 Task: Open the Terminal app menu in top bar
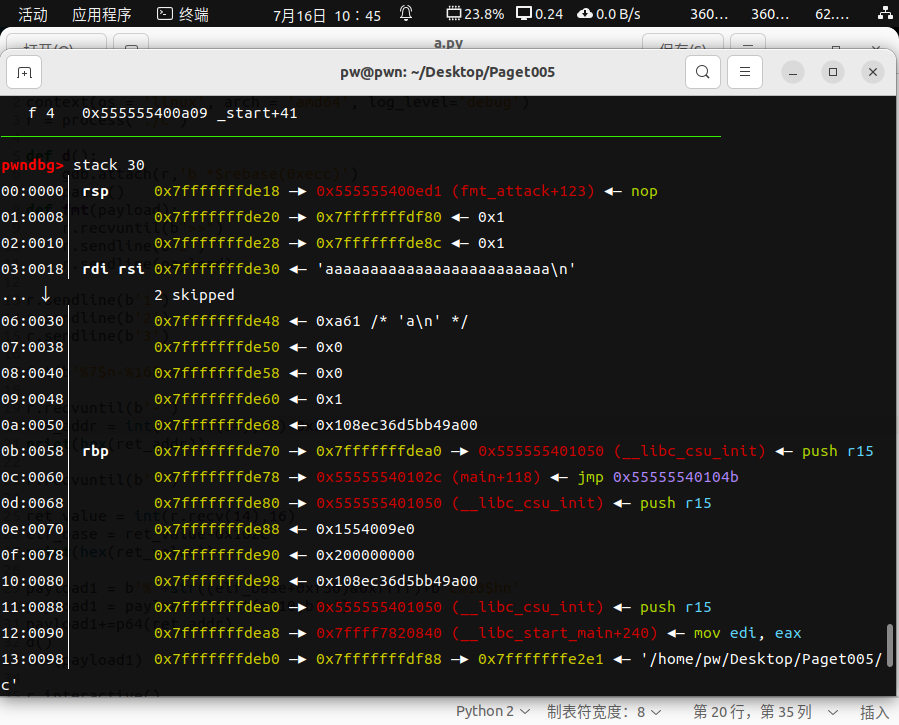pyautogui.click(x=183, y=14)
